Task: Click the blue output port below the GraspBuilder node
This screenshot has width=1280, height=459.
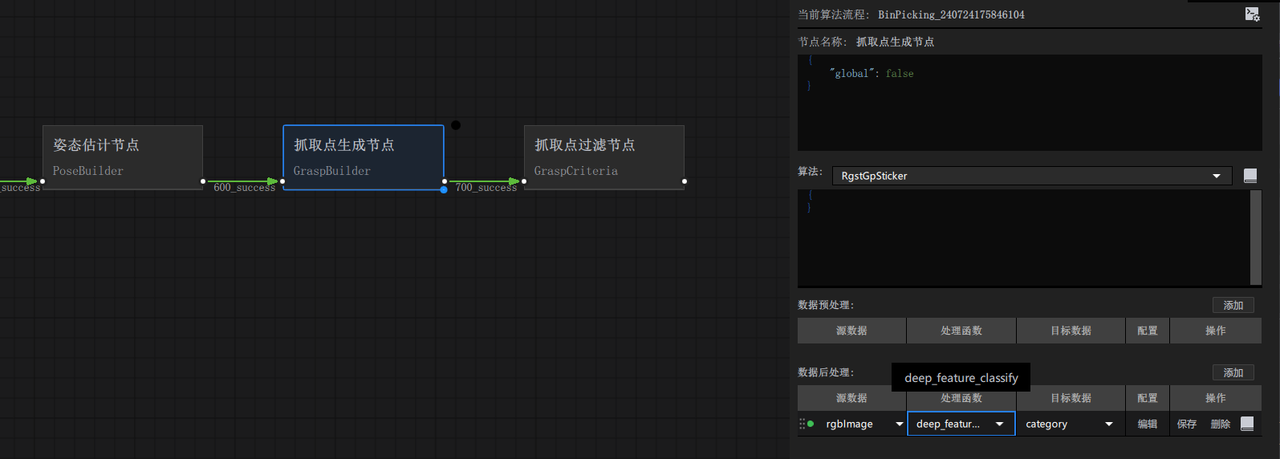Action: pyautogui.click(x=444, y=189)
